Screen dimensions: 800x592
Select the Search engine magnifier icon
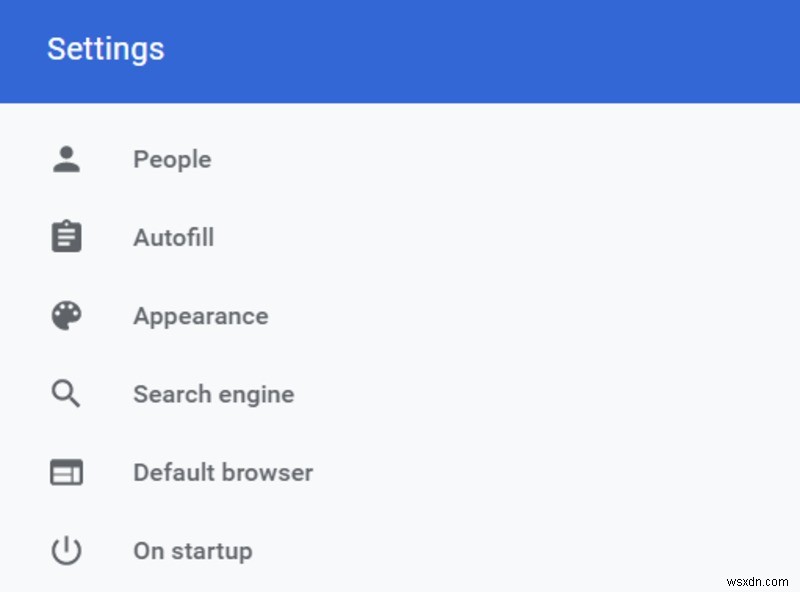click(x=65, y=393)
